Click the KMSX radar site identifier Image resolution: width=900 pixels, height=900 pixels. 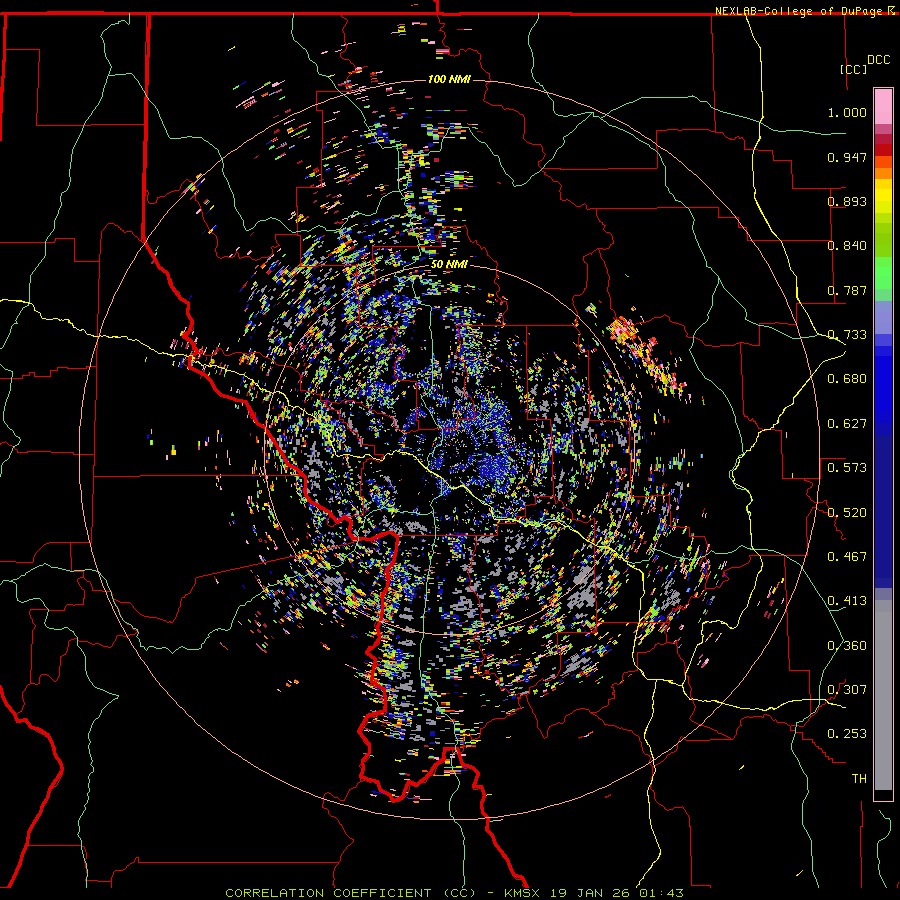point(523,893)
